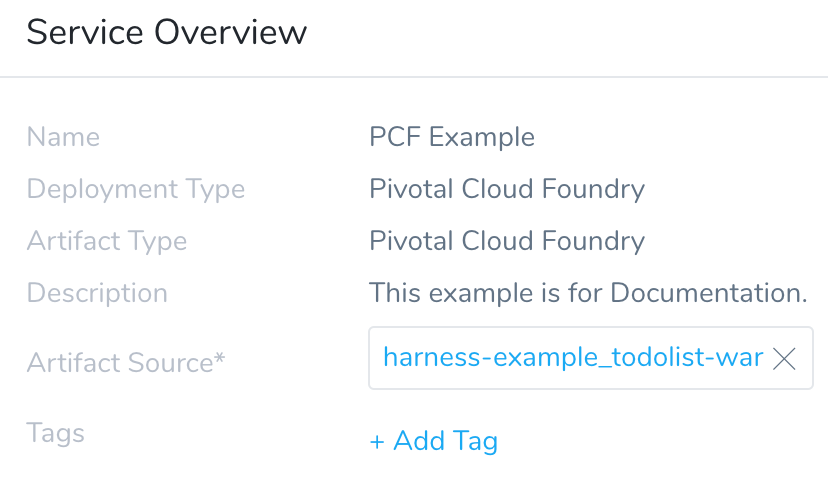Click the Description label
Screen dimensions: 828x484
[x=97, y=293]
